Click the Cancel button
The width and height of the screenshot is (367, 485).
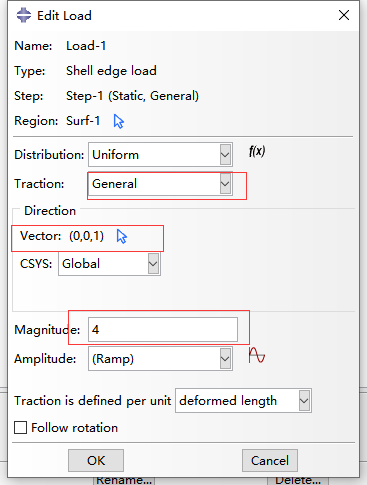click(270, 460)
